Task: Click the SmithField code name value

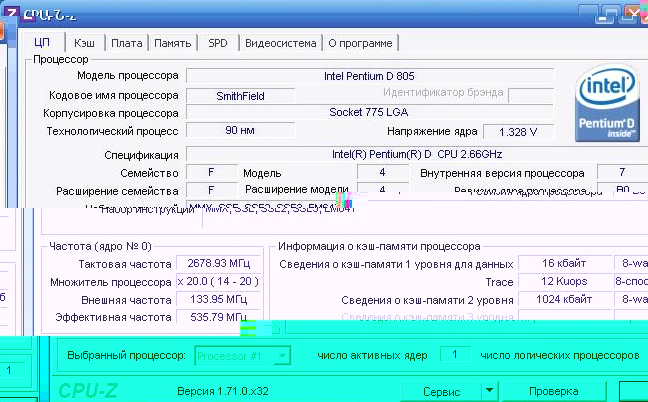Action: (x=240, y=96)
